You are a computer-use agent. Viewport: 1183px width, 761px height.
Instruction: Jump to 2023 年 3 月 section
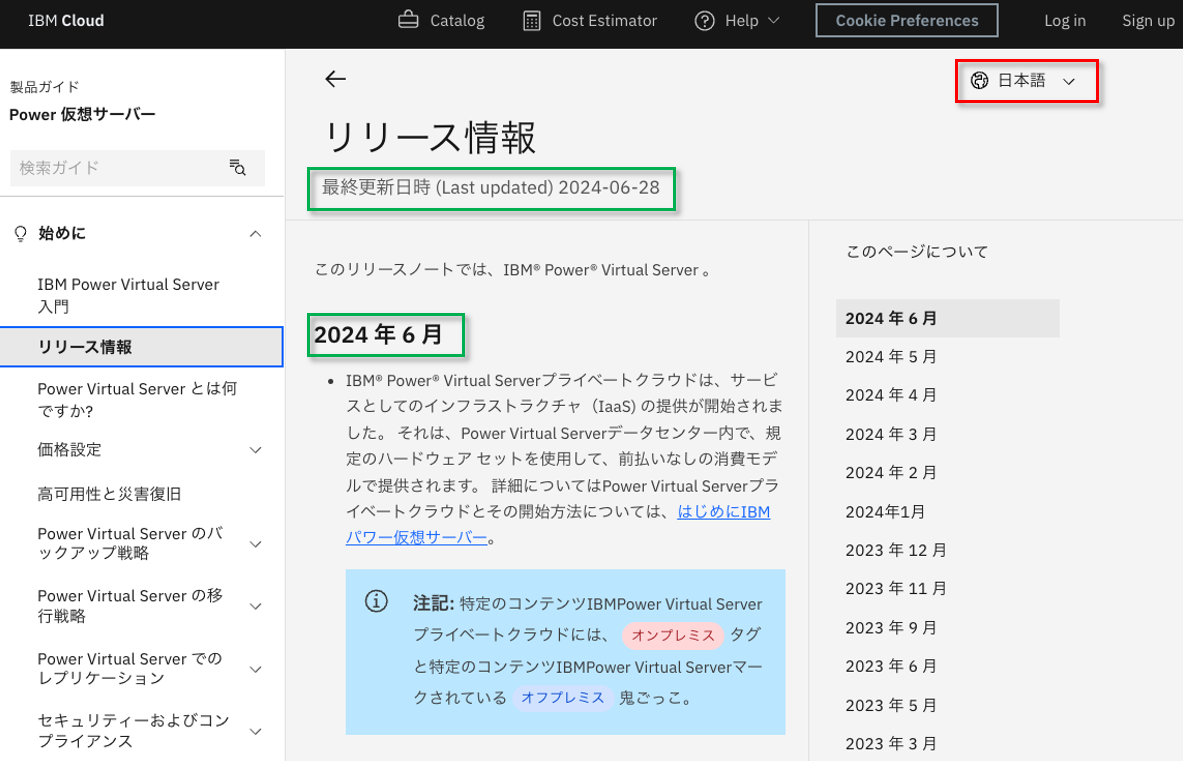(891, 744)
